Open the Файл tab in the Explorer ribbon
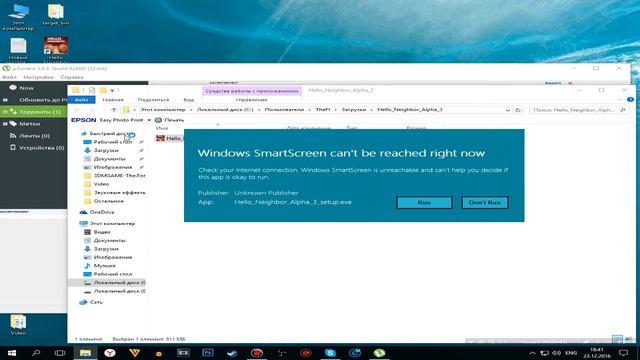 coord(81,100)
